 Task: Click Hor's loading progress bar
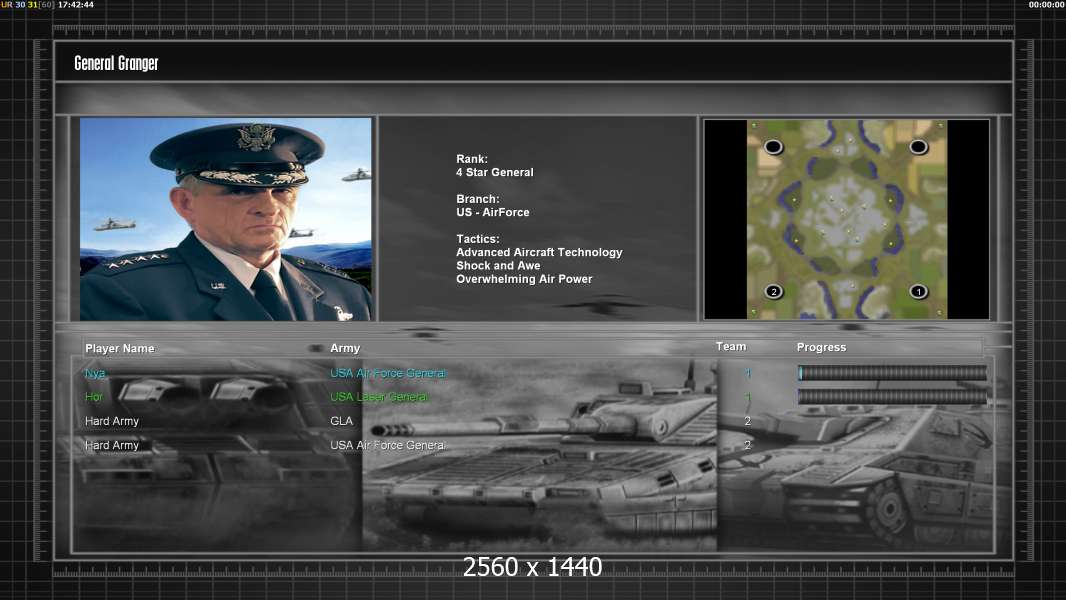coord(892,397)
